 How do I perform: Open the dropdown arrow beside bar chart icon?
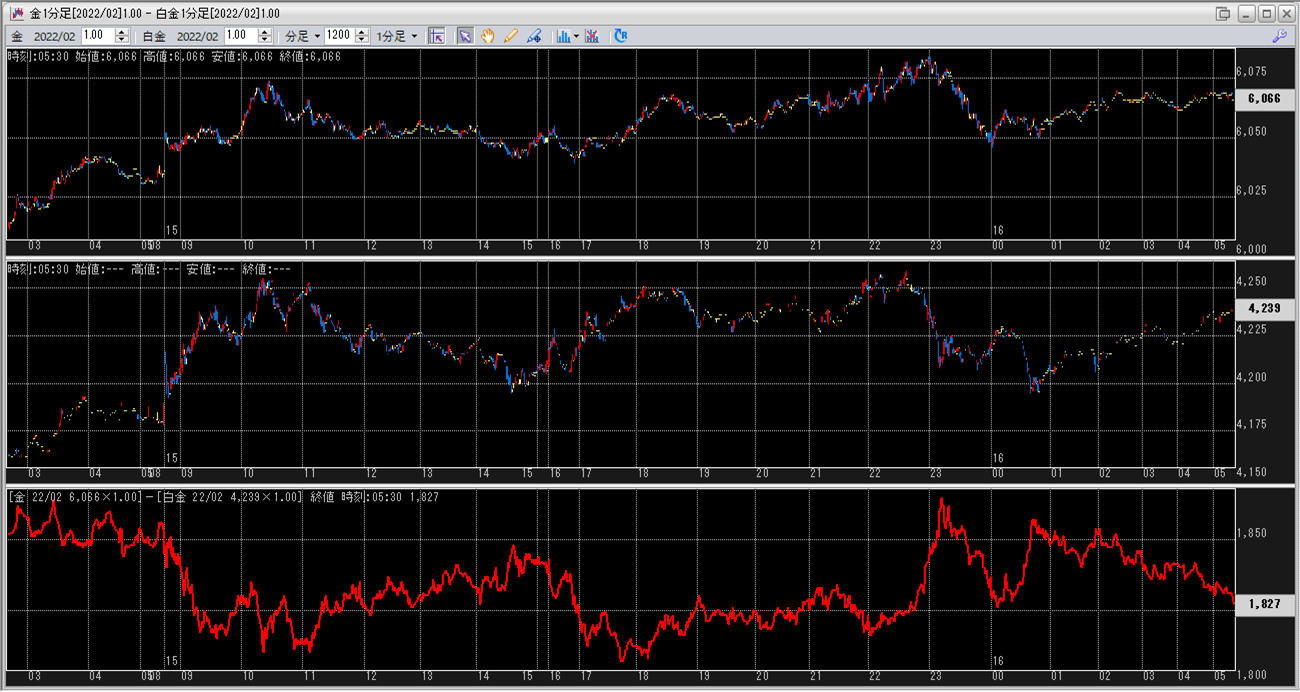click(577, 36)
